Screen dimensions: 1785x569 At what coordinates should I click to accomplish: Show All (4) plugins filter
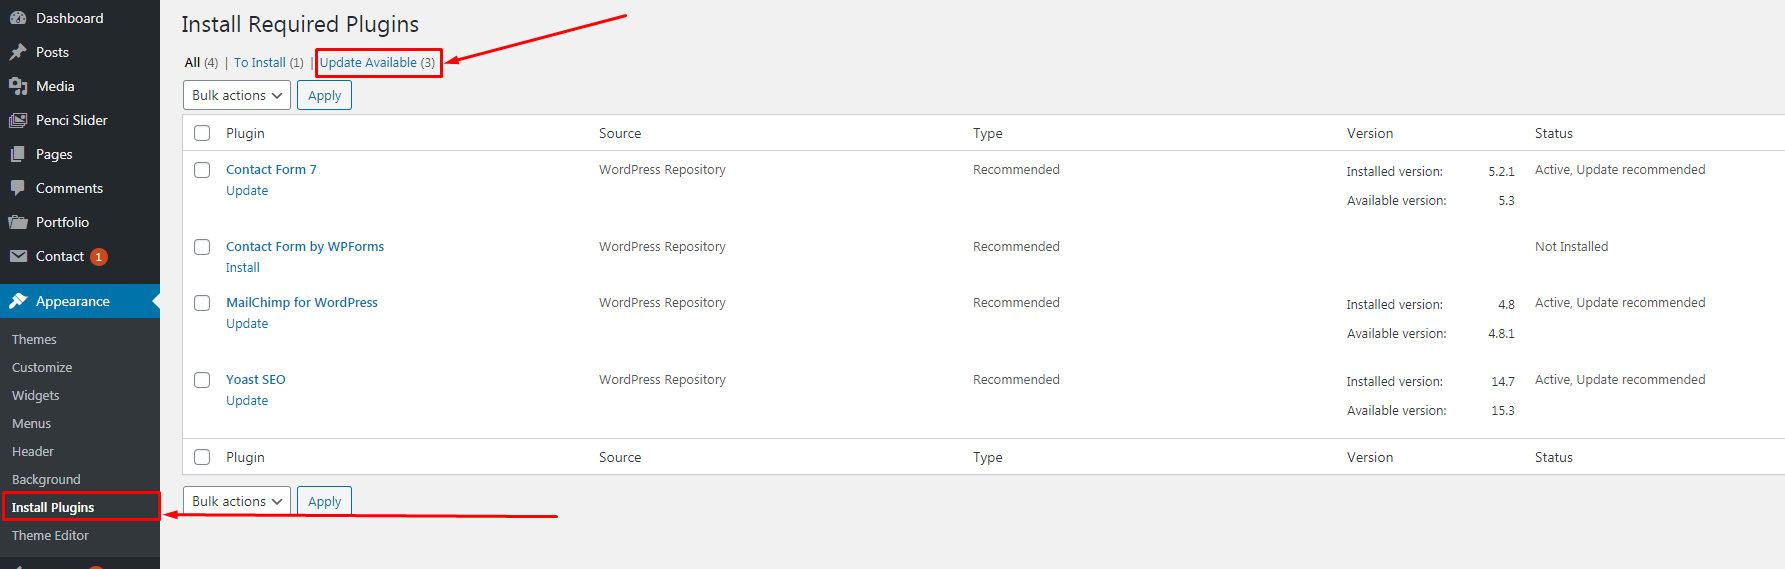201,62
